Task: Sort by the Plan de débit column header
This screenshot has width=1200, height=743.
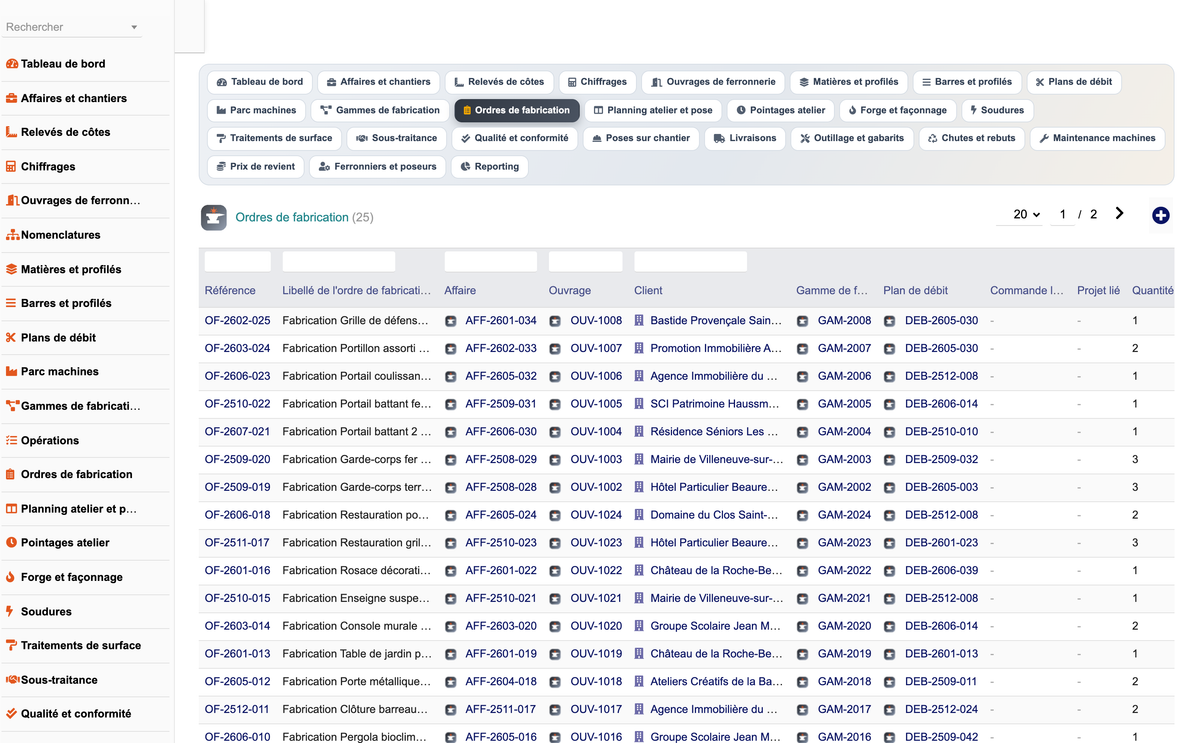Action: tap(915, 291)
